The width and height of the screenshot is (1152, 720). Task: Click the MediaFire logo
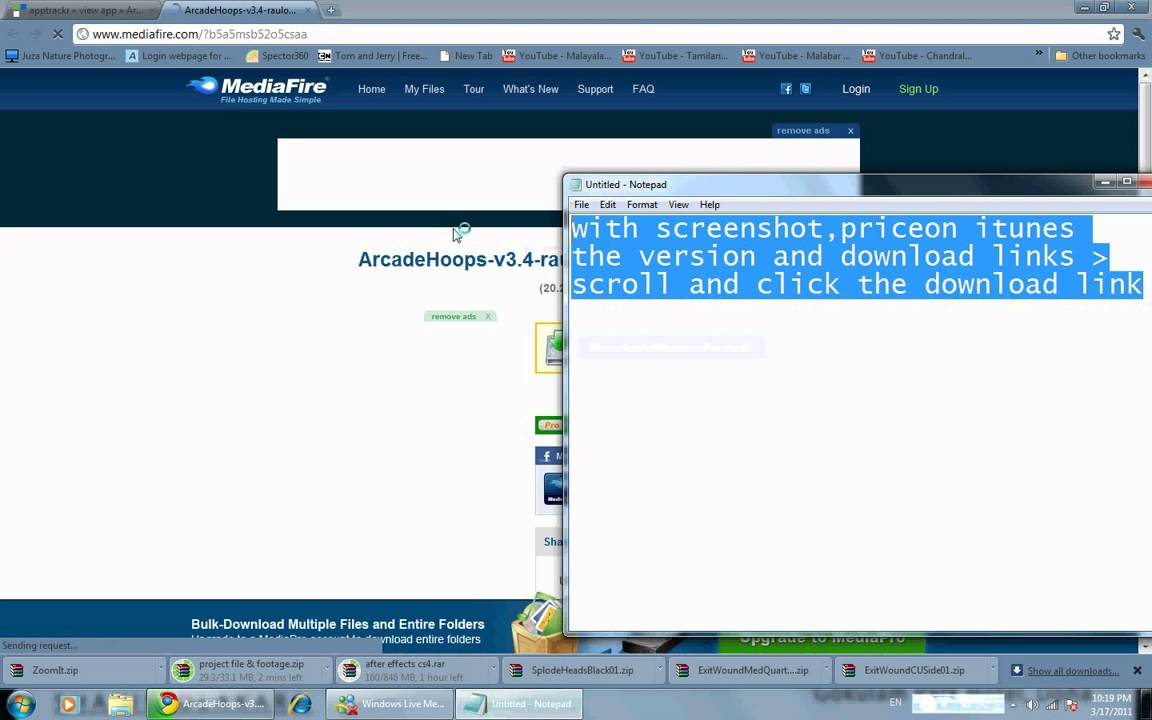point(257,90)
